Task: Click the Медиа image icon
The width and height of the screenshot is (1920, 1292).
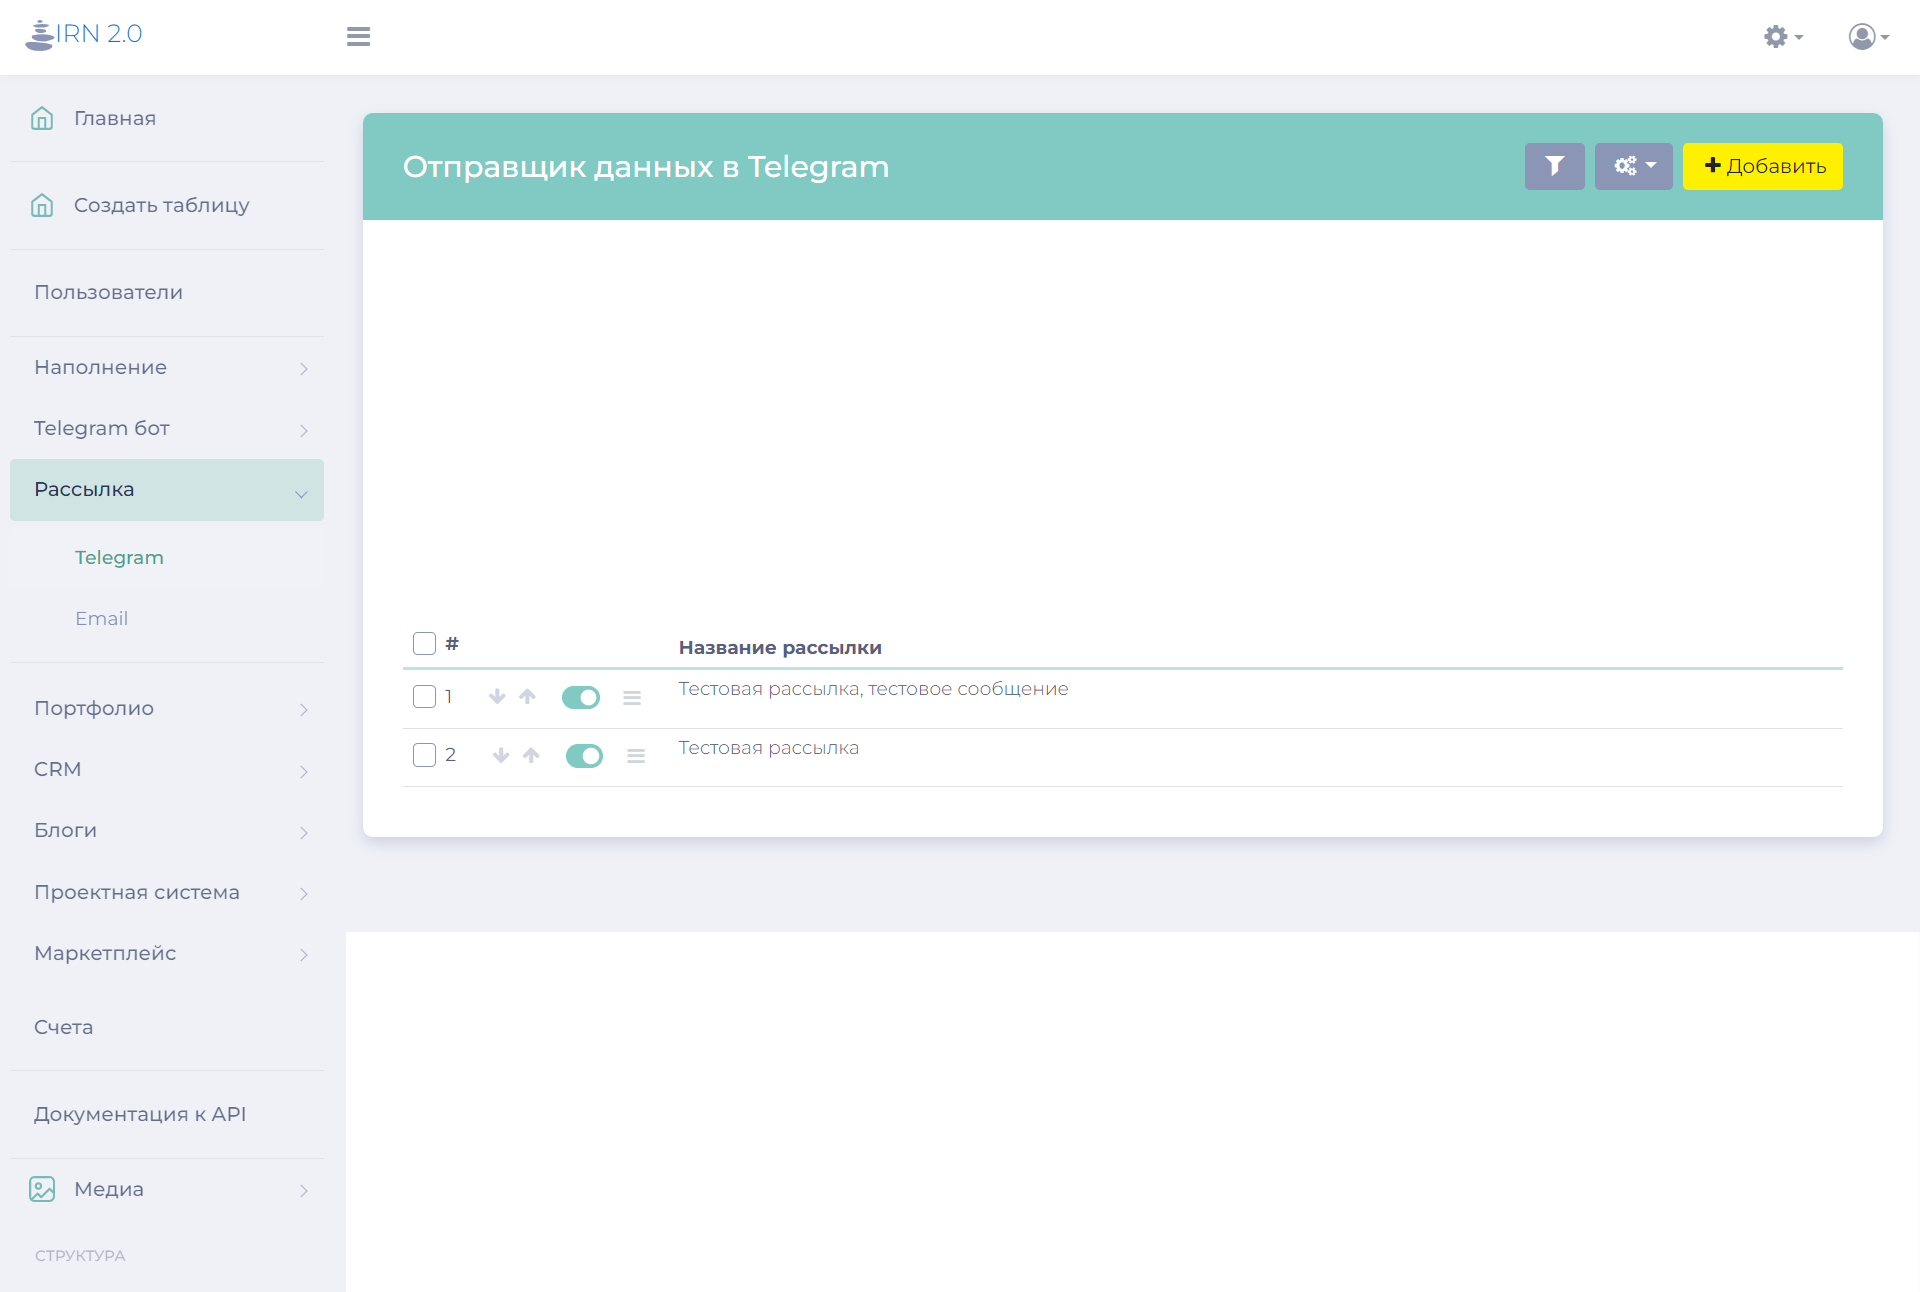Action: point(42,1189)
